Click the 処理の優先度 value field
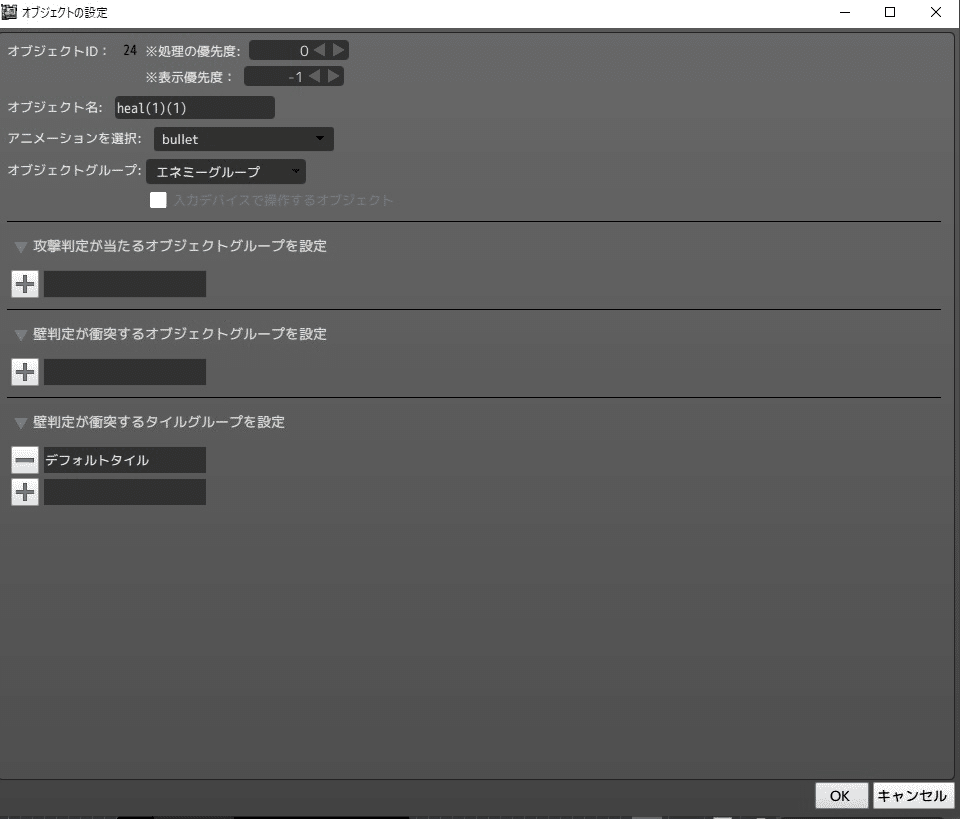The height and width of the screenshot is (819, 960). [x=280, y=50]
